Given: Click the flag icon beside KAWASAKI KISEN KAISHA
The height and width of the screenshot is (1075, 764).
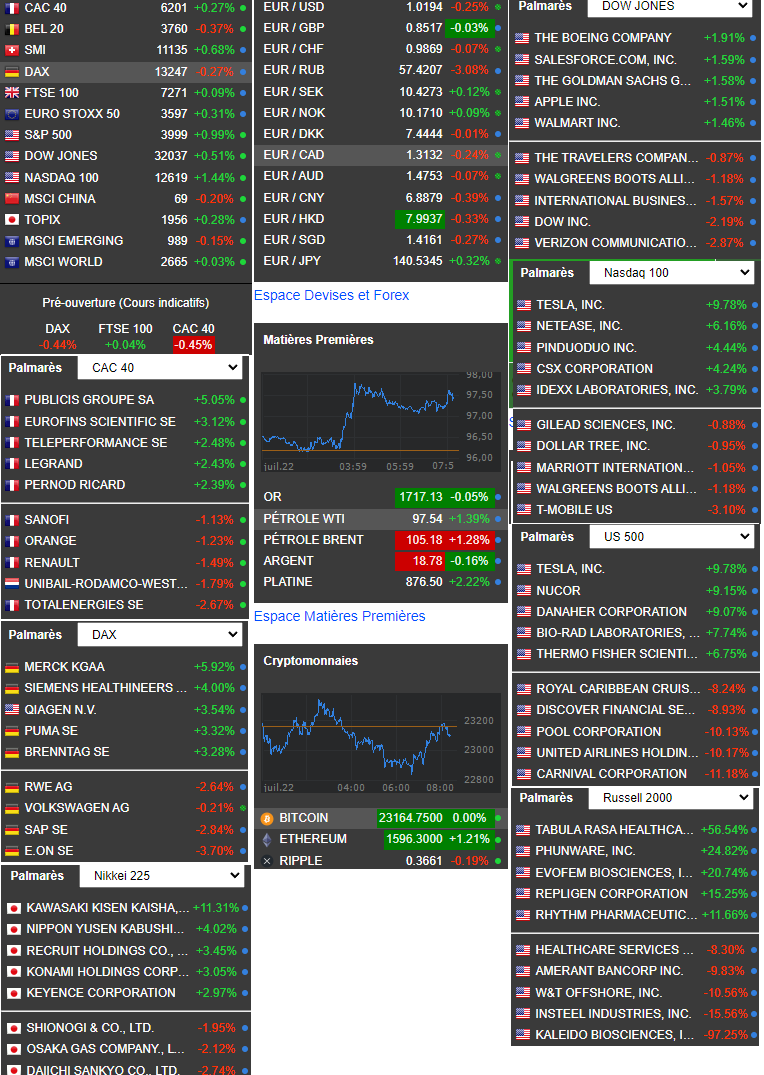Looking at the screenshot, I should [14, 908].
